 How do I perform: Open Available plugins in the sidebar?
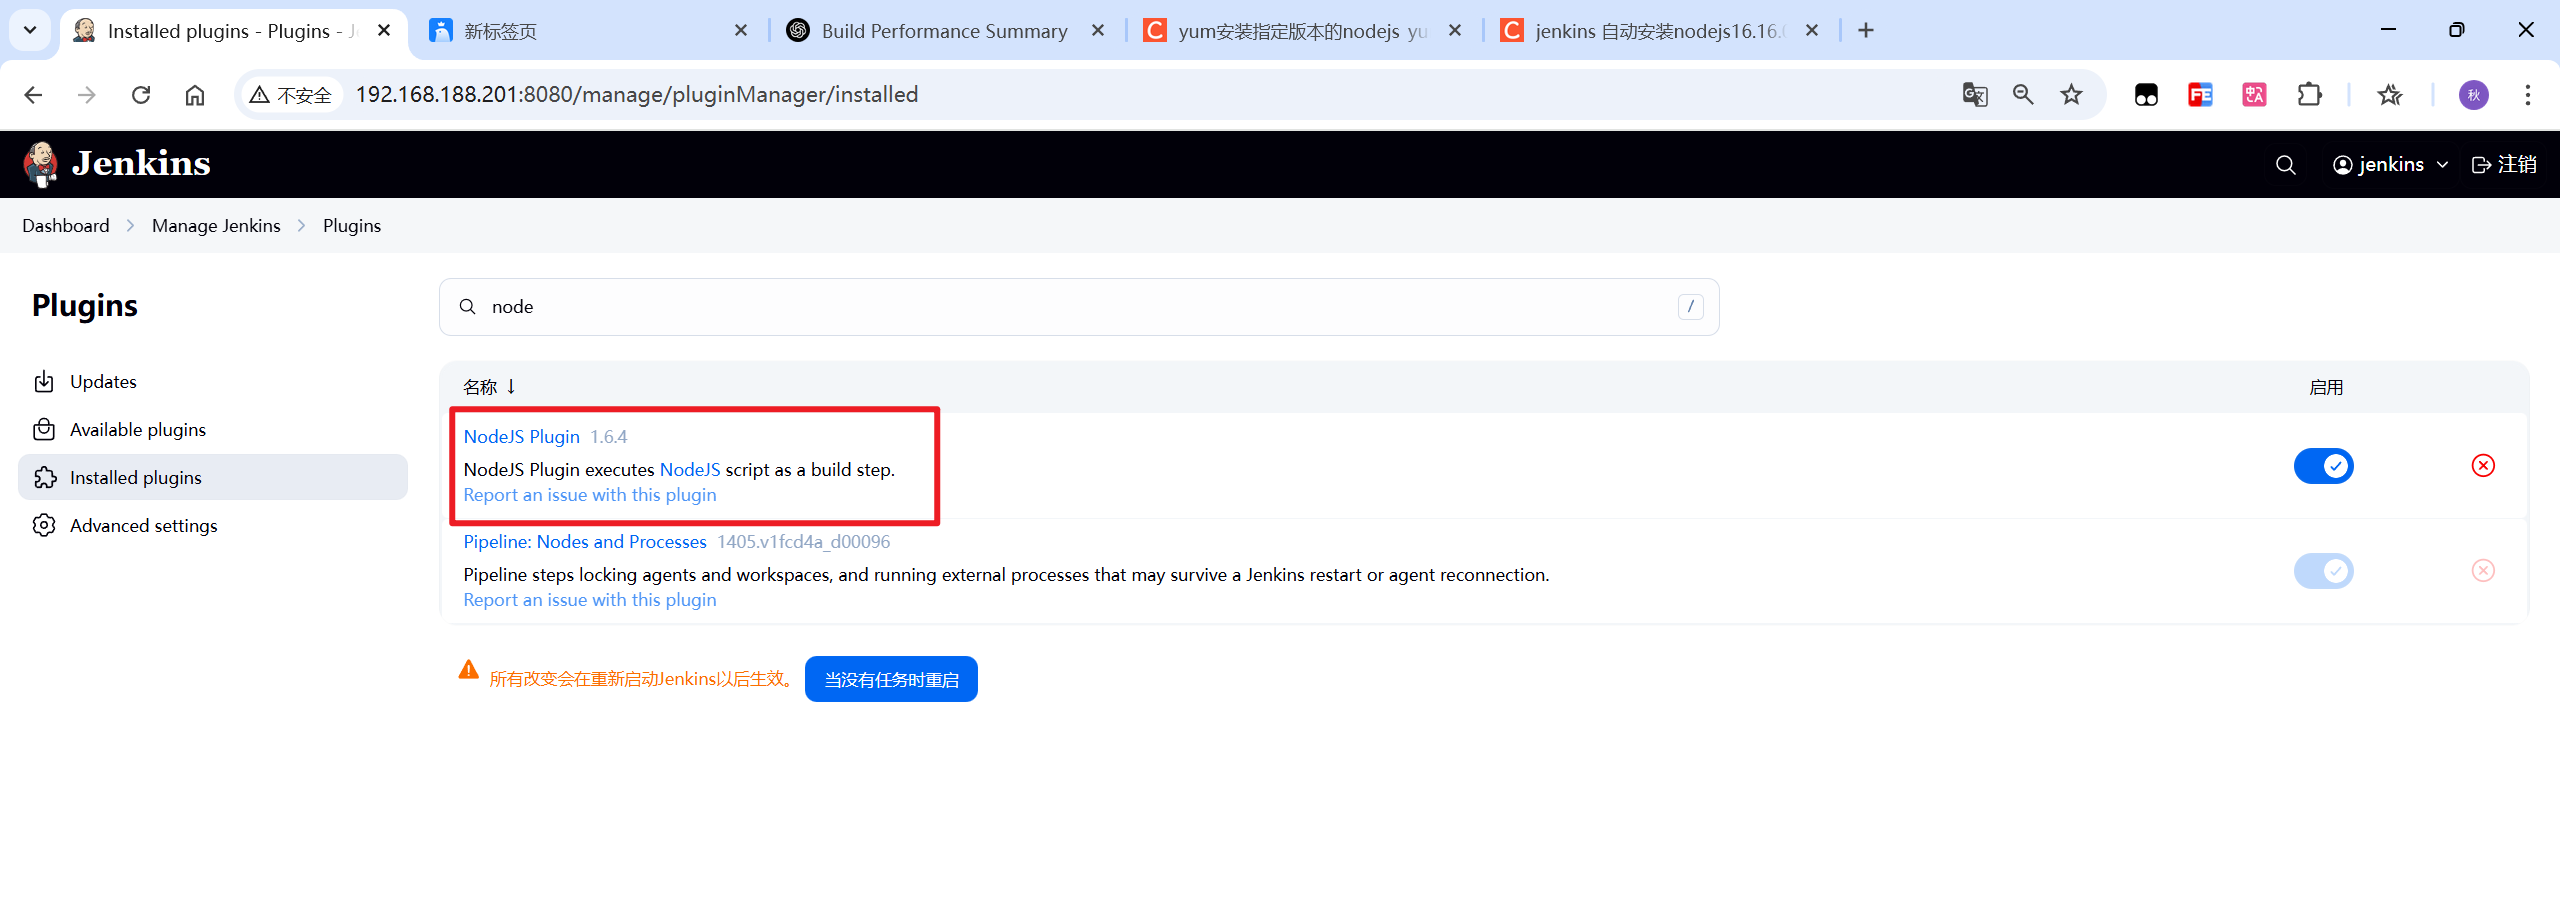click(x=212, y=430)
